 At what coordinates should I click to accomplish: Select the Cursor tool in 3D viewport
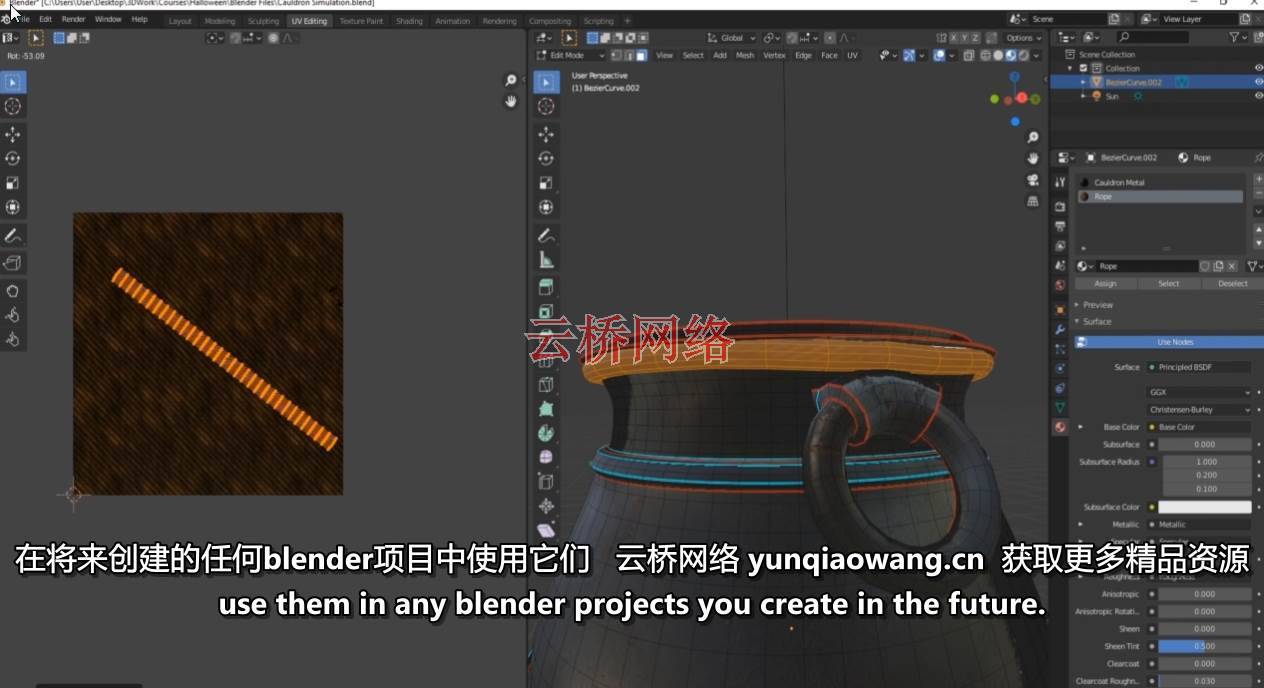[546, 106]
